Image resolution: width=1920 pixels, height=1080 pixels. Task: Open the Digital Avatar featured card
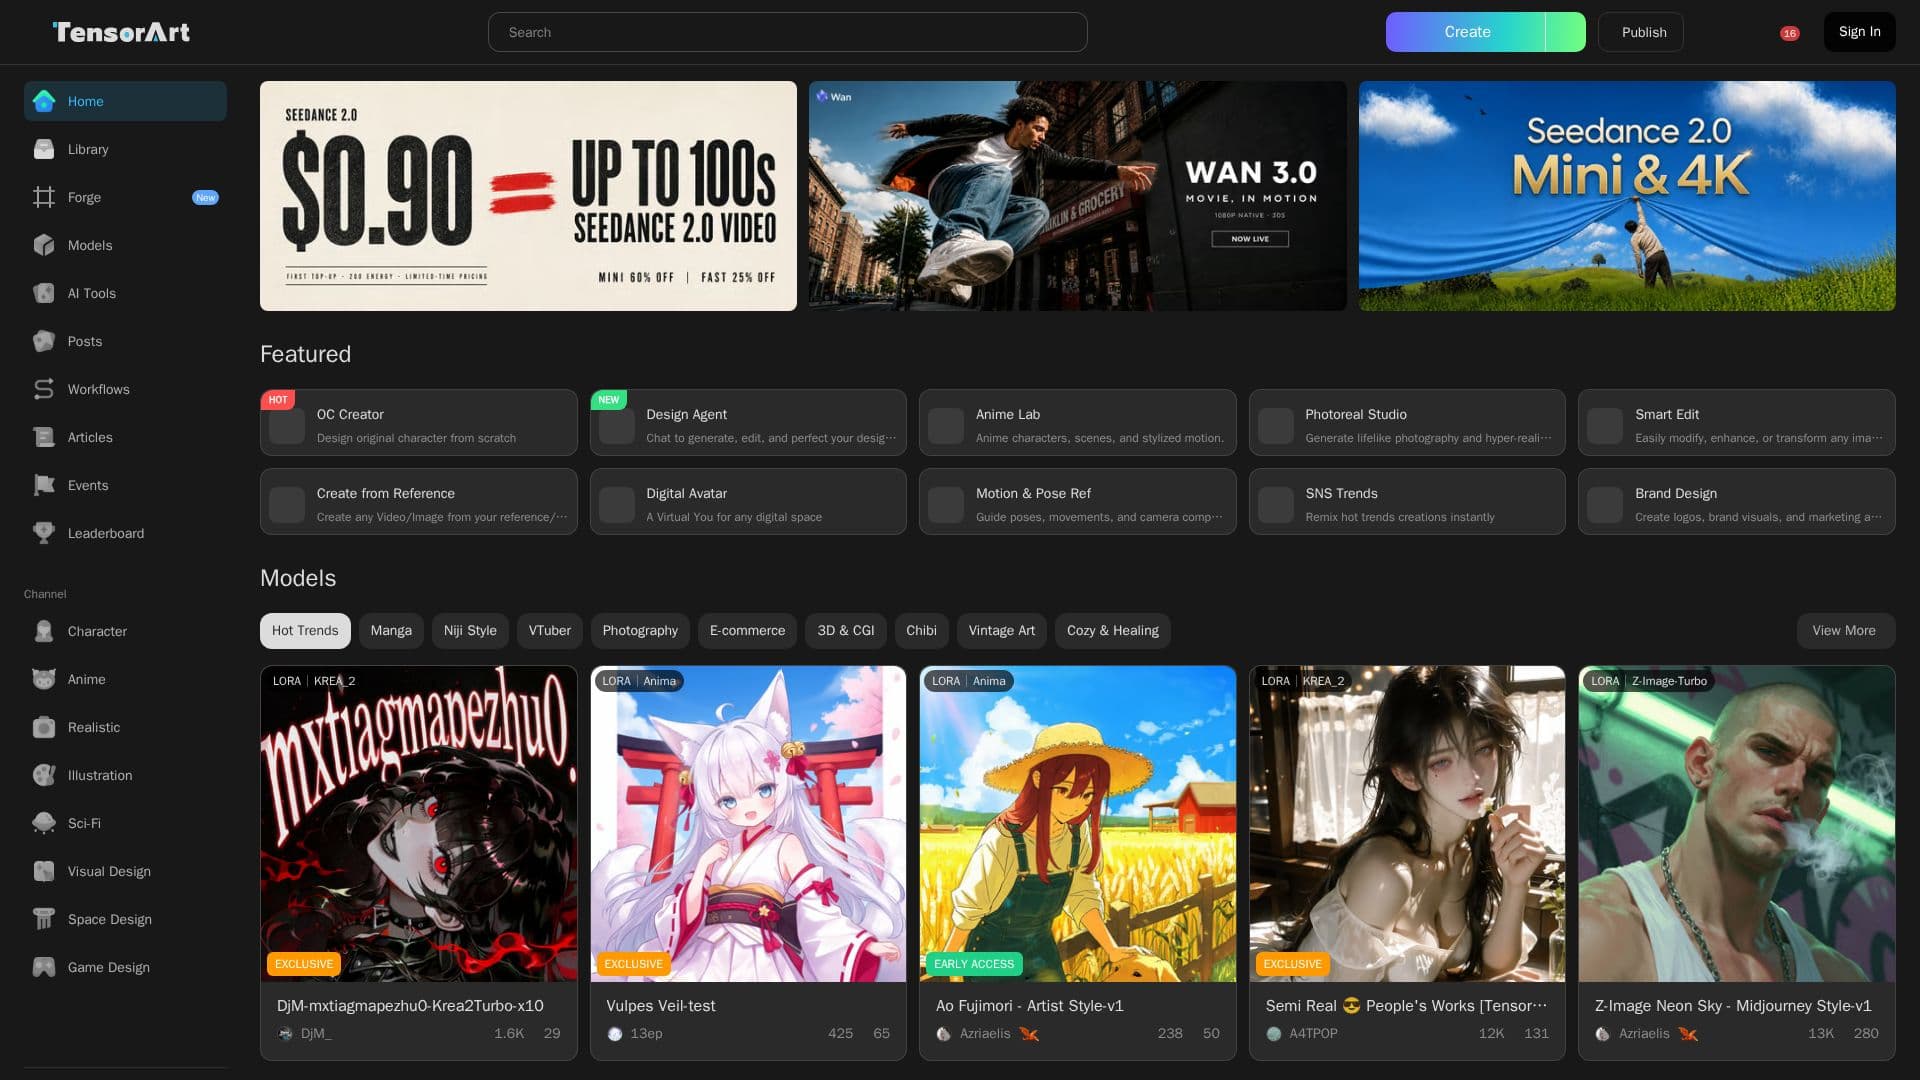[748, 502]
